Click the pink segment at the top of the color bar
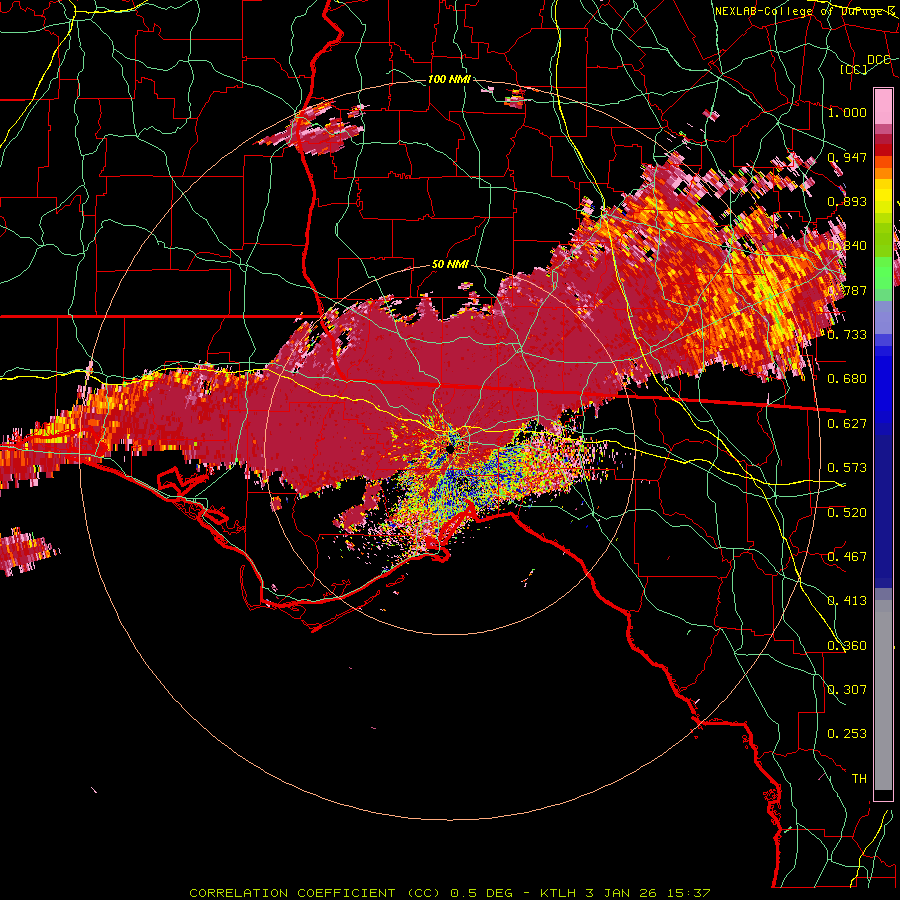The height and width of the screenshot is (900, 900). coord(883,106)
